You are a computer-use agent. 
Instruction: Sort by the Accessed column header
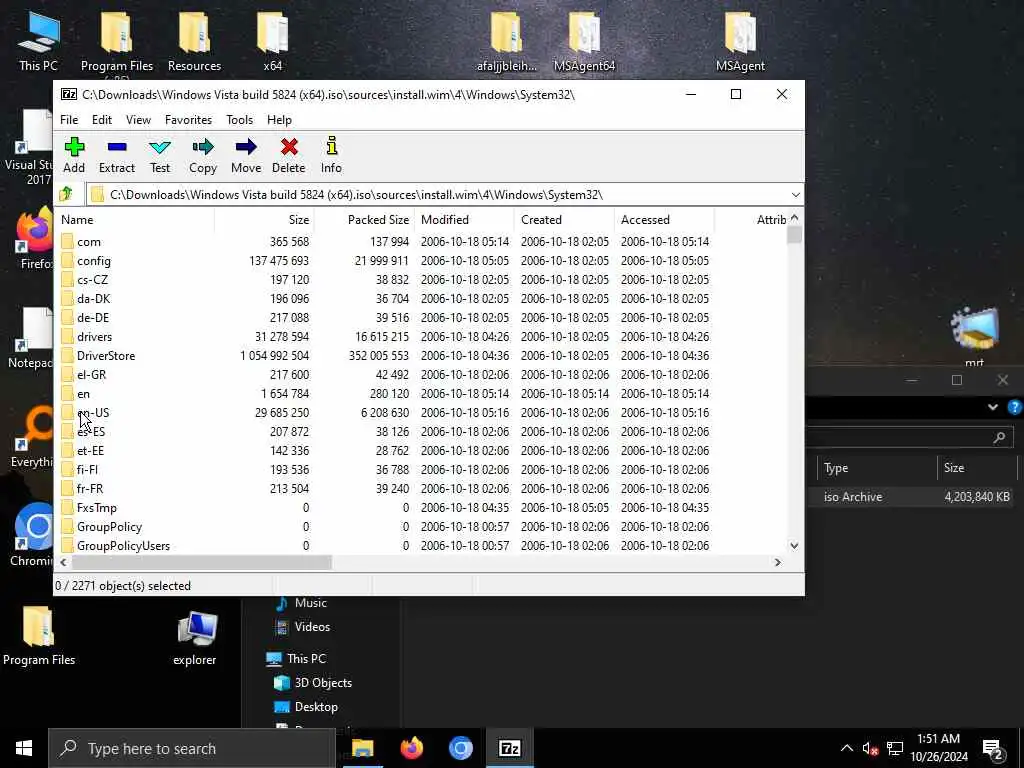coord(664,219)
